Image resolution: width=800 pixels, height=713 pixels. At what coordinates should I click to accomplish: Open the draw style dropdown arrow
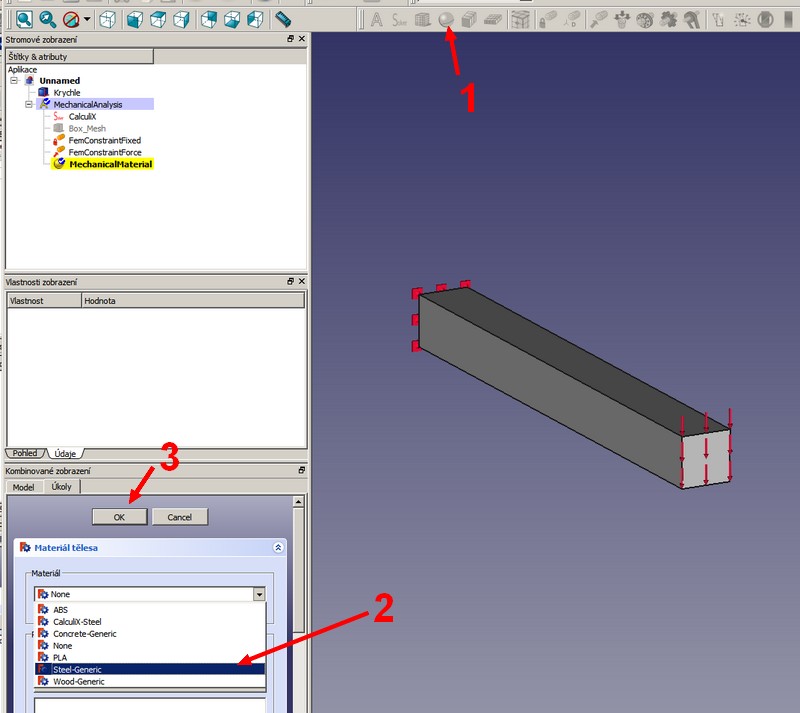pyautogui.click(x=87, y=19)
